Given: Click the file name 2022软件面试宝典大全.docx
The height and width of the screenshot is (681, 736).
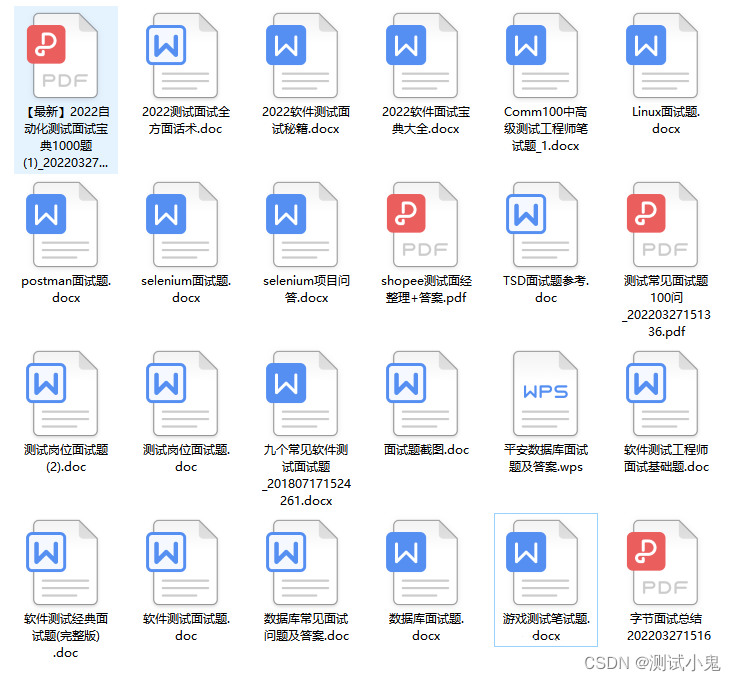Looking at the screenshot, I should click(426, 120).
